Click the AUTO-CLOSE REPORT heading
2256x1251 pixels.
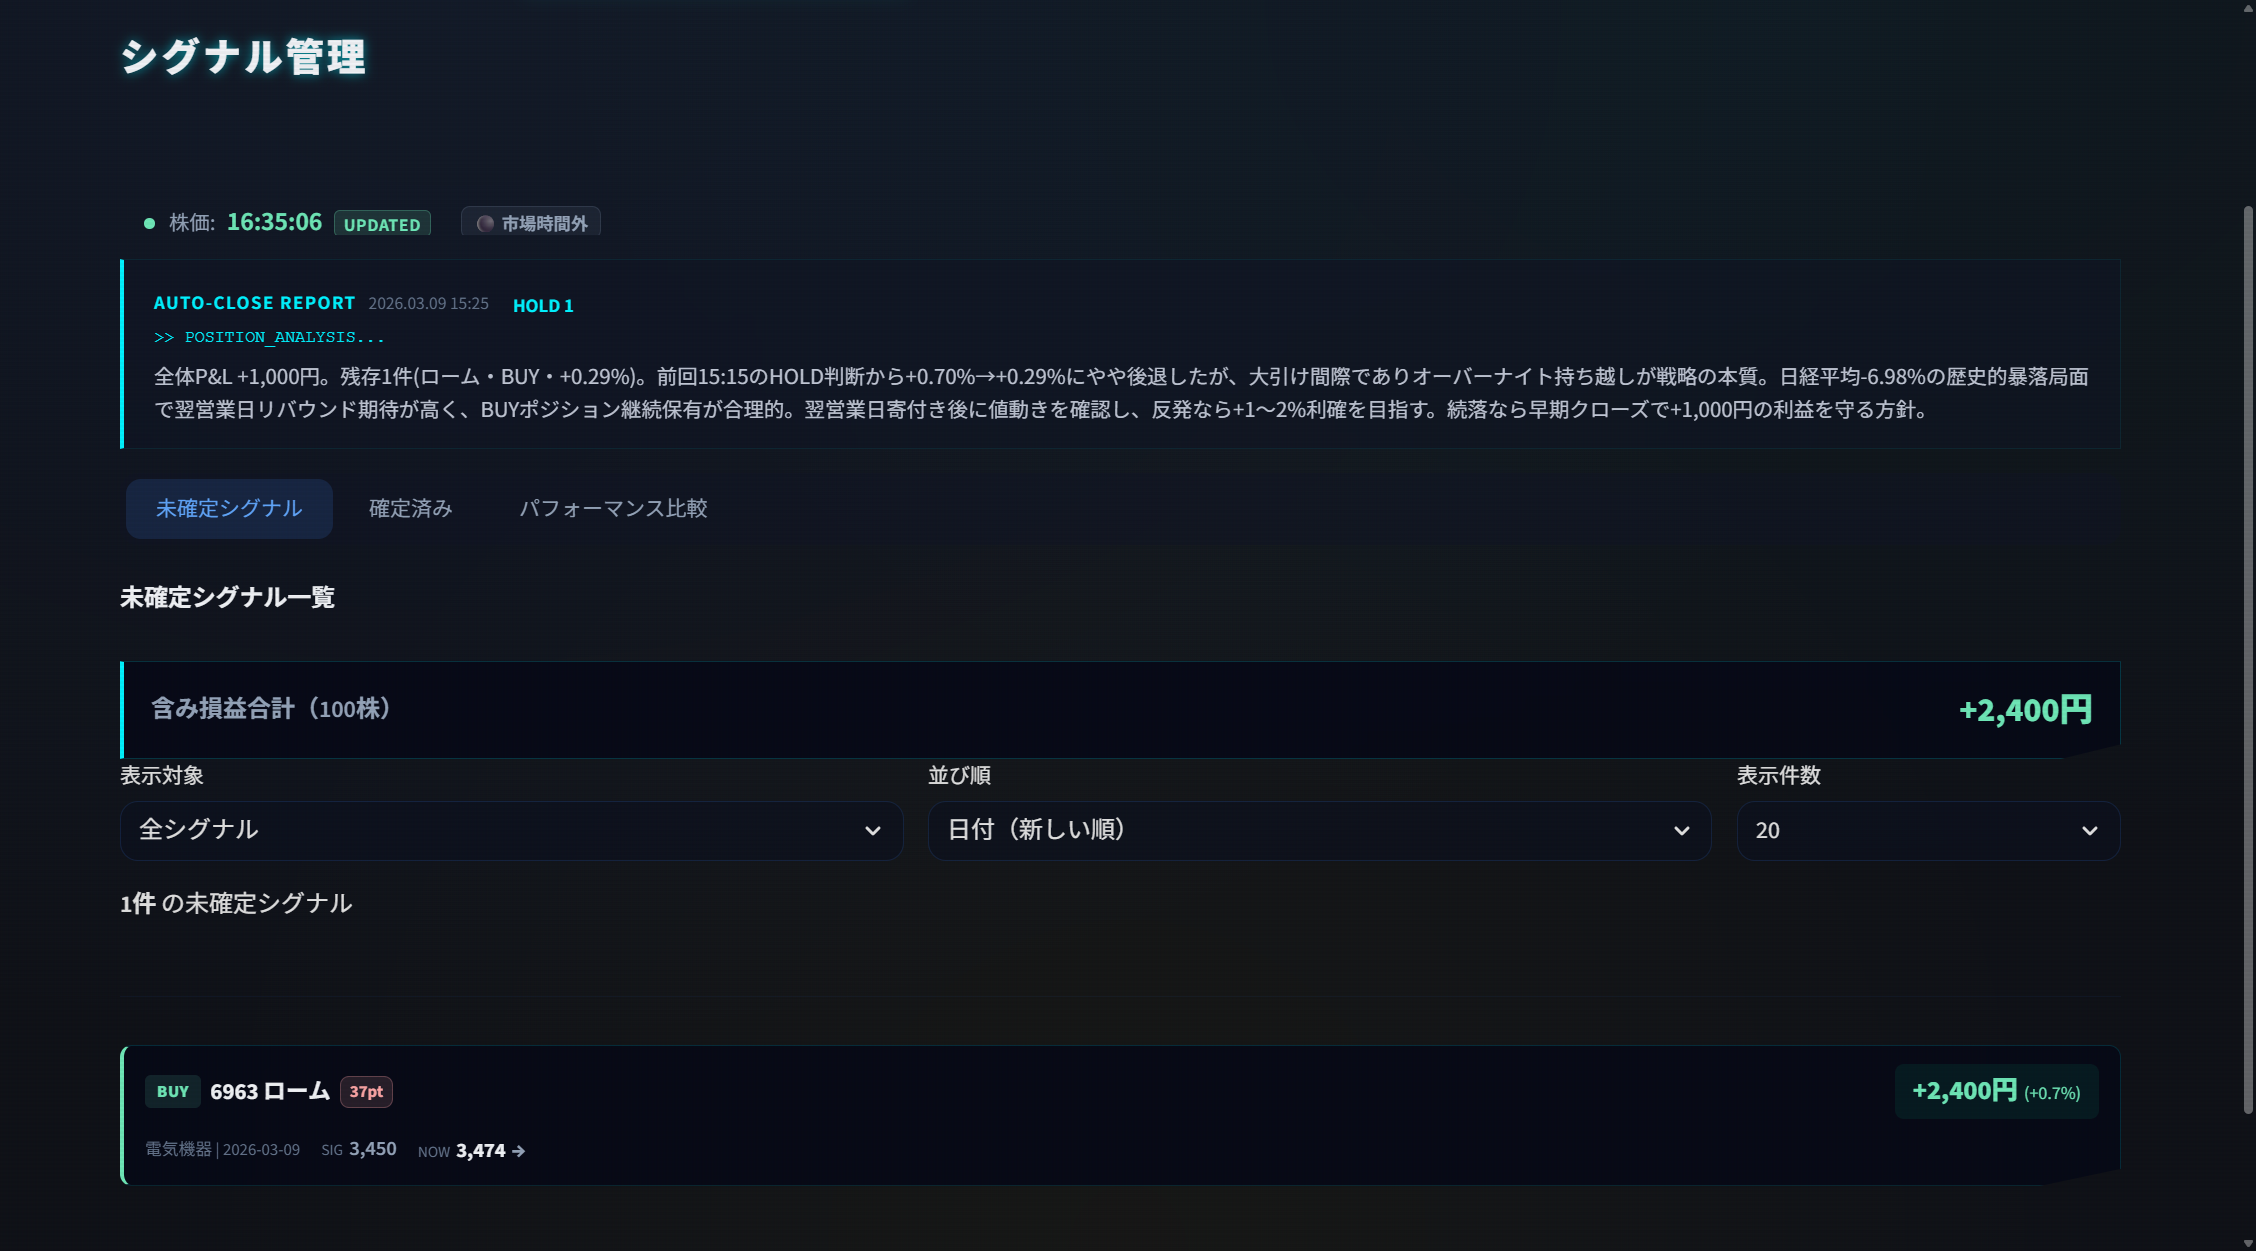(x=254, y=303)
